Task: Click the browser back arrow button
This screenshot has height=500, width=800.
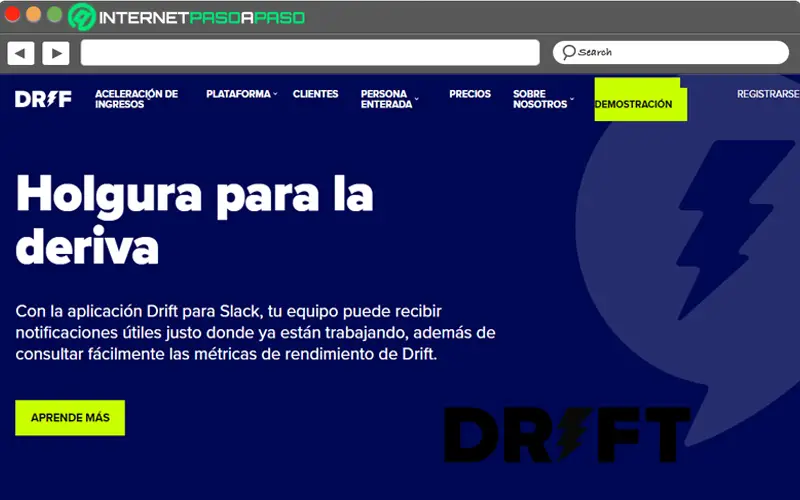Action: [21, 53]
